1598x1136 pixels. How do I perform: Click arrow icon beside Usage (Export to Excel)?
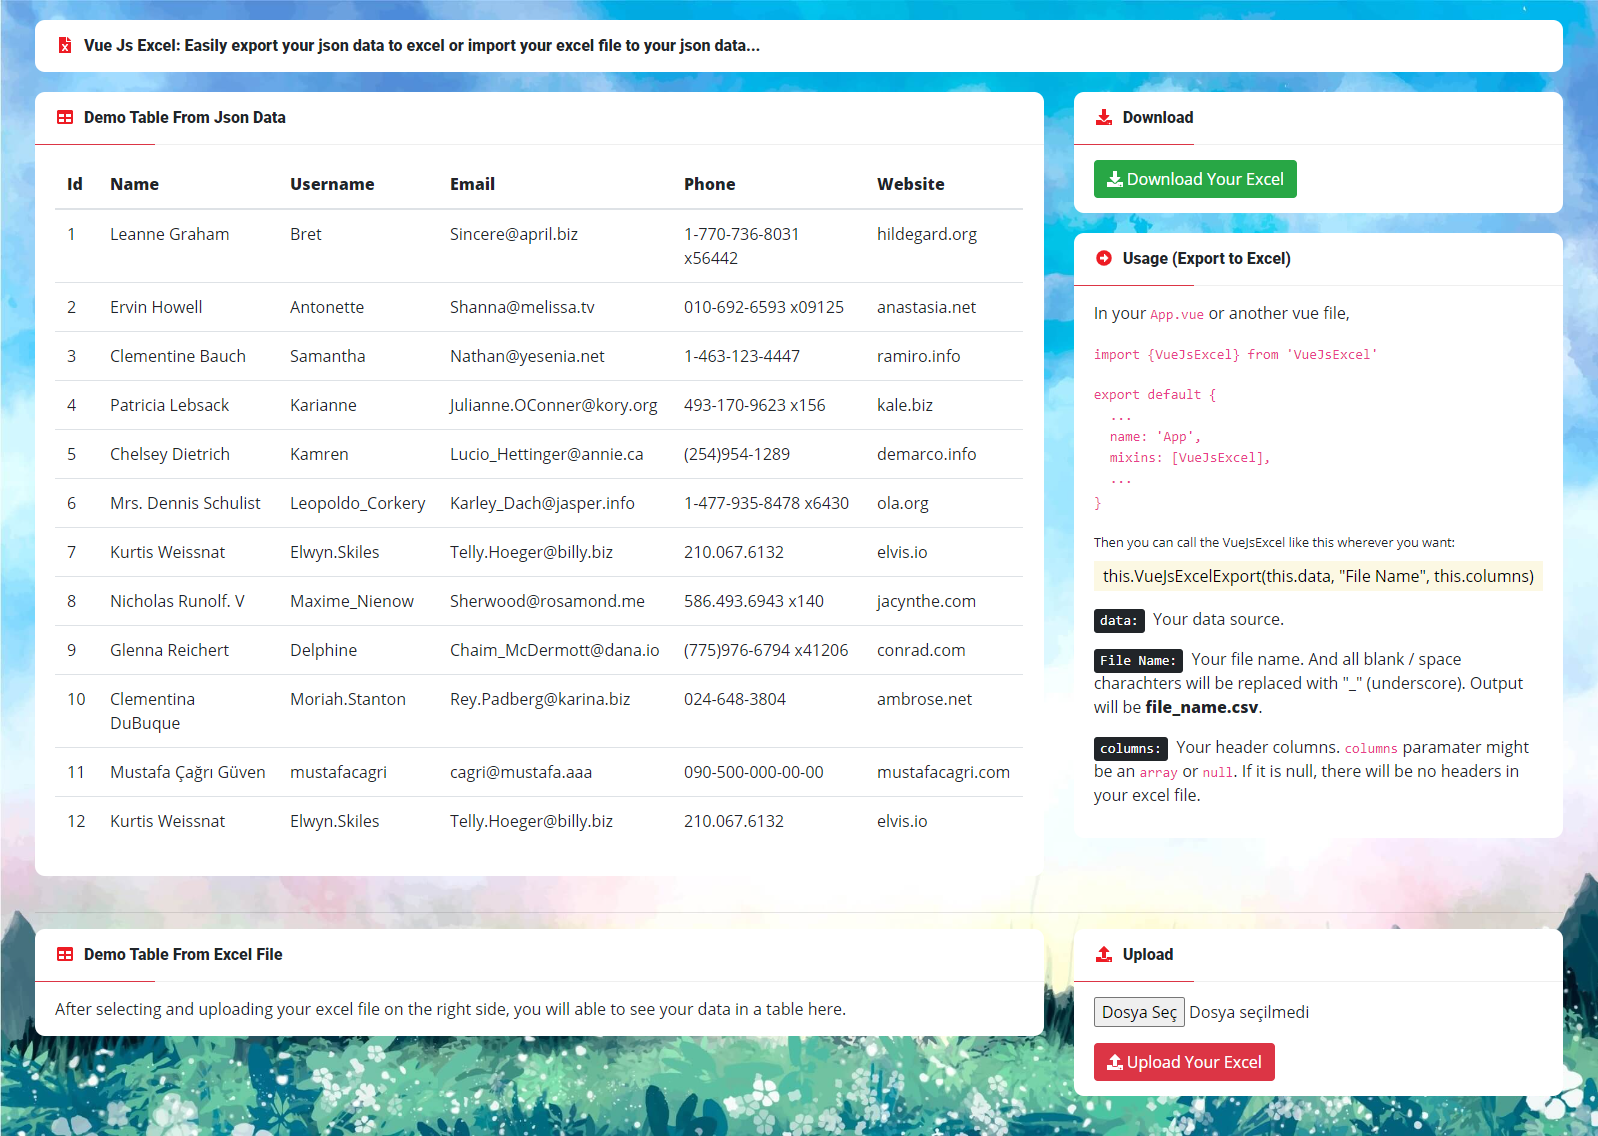tap(1104, 258)
